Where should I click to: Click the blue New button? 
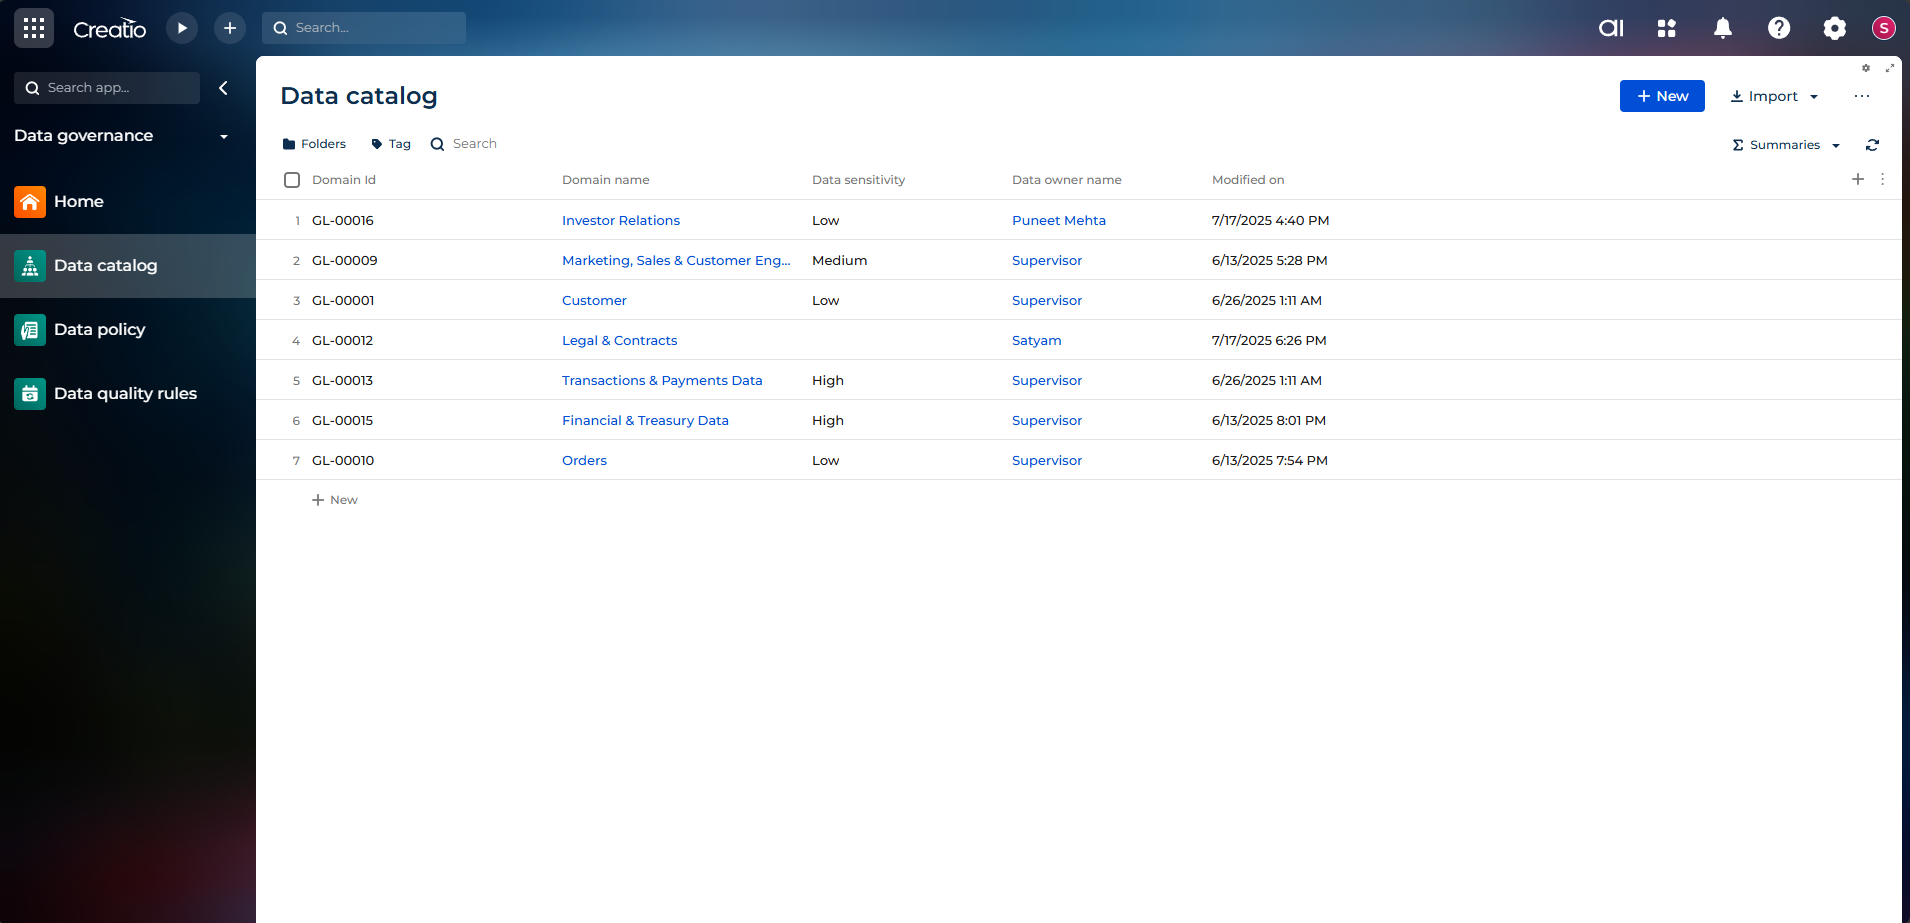pos(1662,96)
